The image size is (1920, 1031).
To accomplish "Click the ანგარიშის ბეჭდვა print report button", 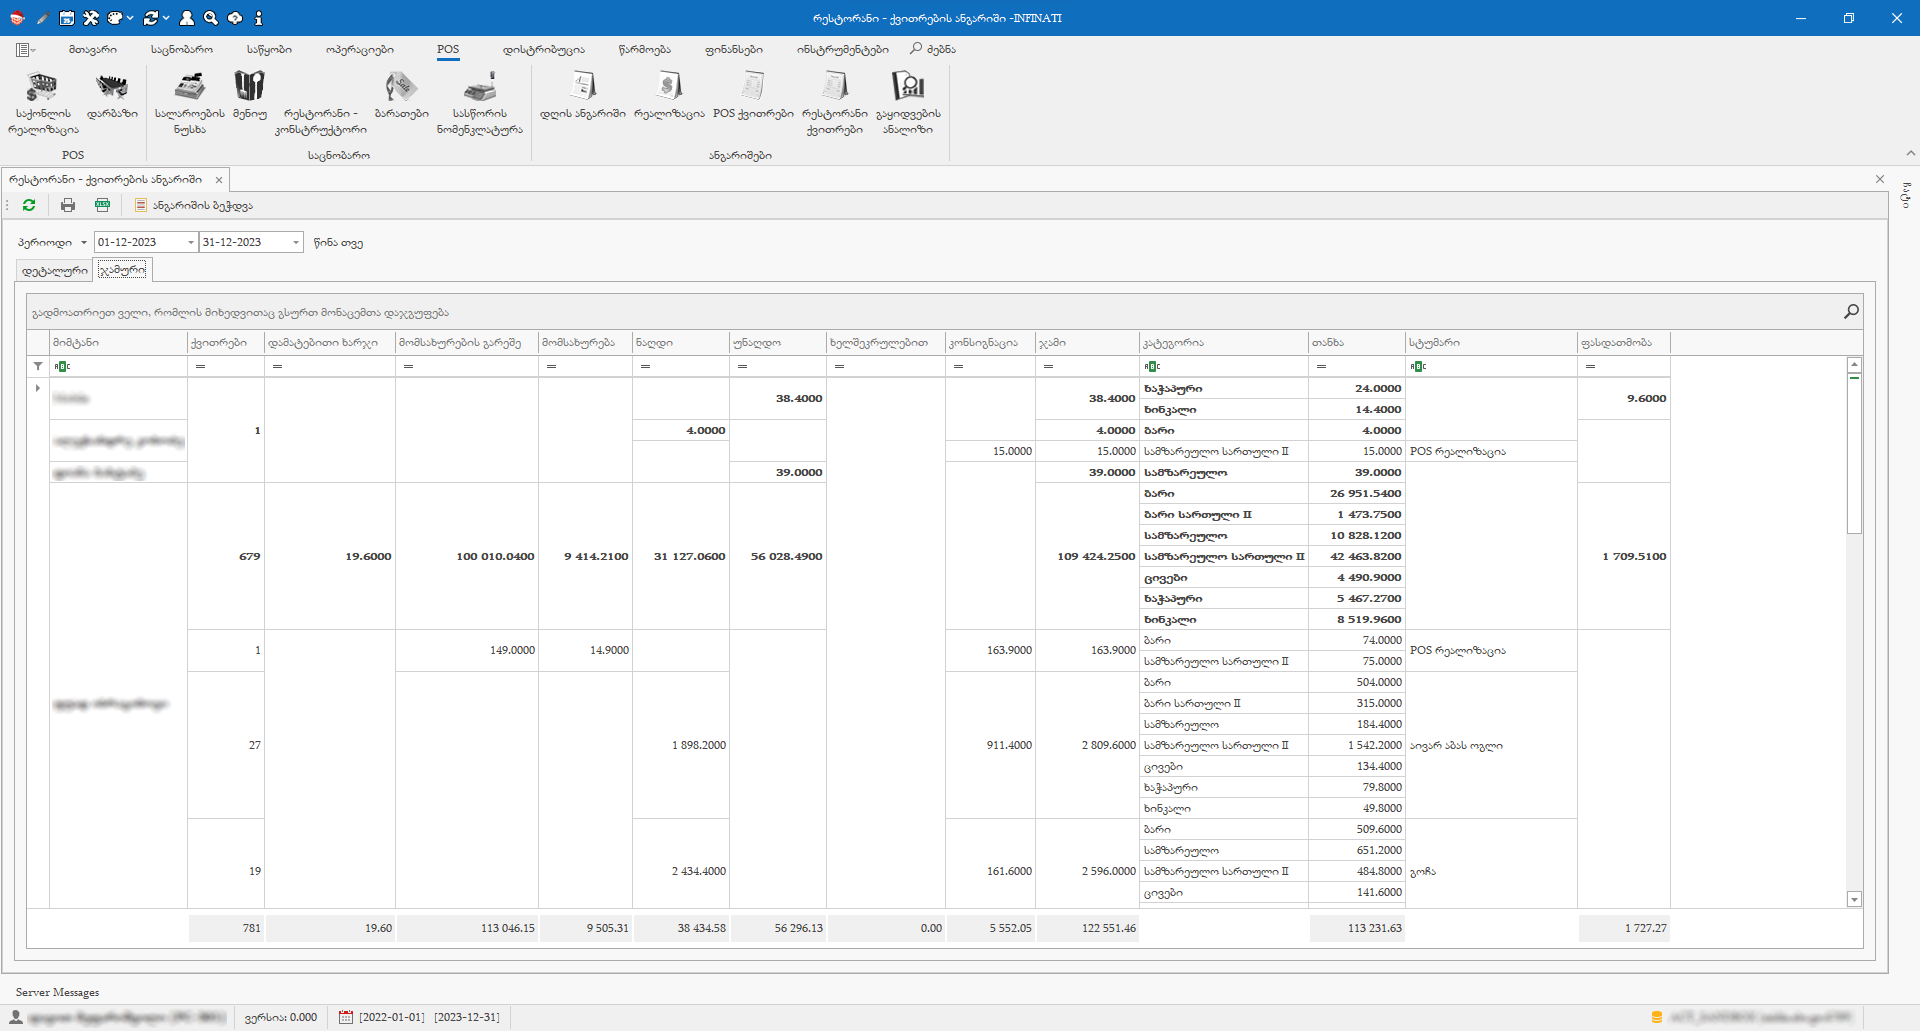I will 193,205.
